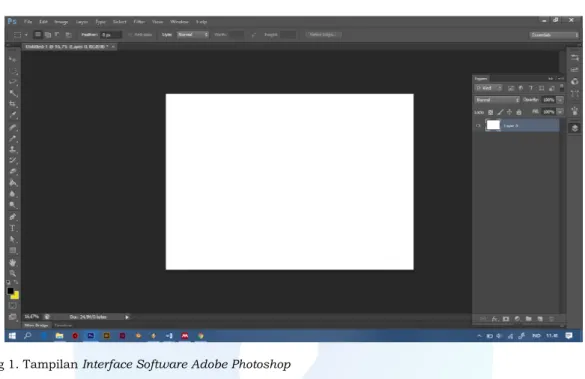Select the Crop tool
Viewport: 585px width, 379px height.
[x=13, y=104]
